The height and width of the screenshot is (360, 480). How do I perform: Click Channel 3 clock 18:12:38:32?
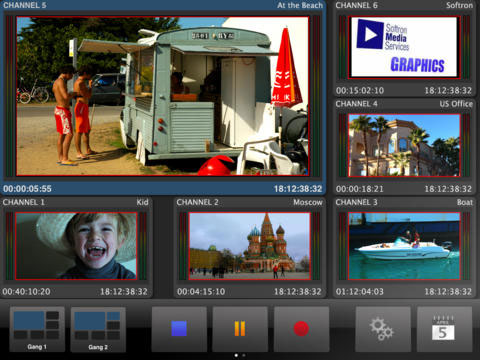[x=448, y=292]
